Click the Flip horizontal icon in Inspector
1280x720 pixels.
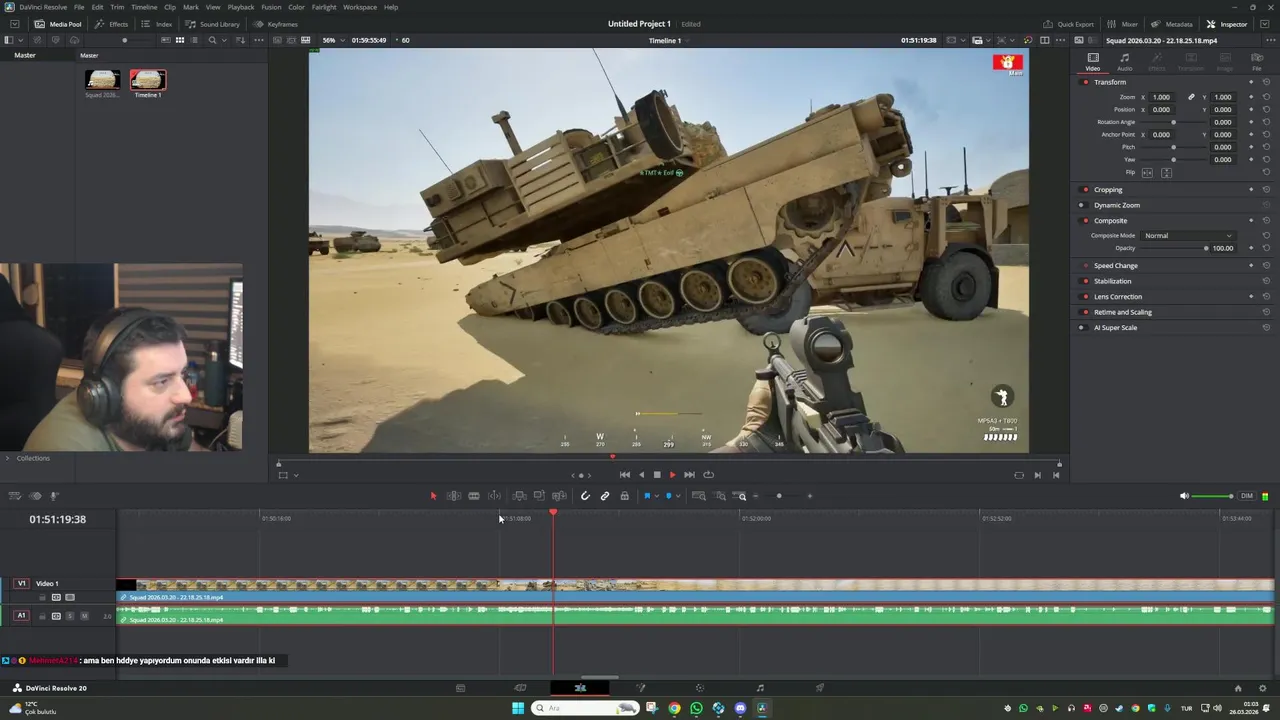click(x=1147, y=173)
